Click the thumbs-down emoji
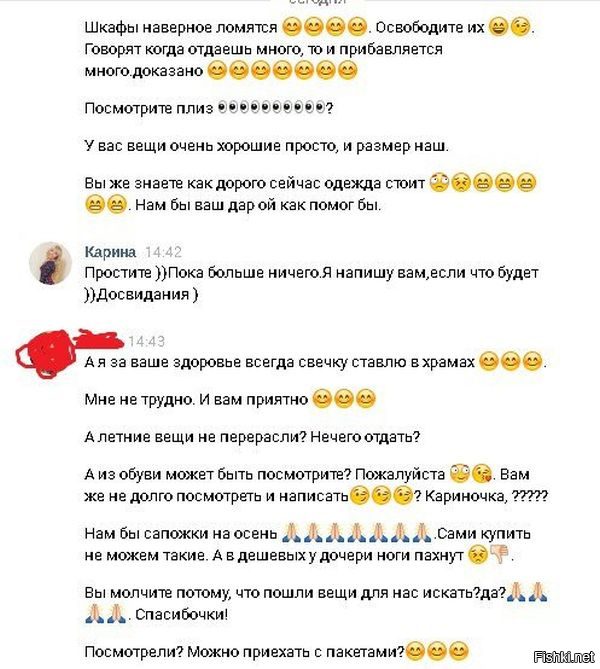Screen dimensions: 600x669 click(500, 554)
